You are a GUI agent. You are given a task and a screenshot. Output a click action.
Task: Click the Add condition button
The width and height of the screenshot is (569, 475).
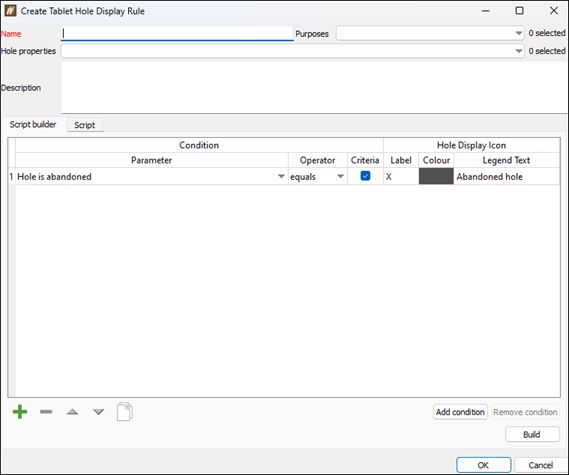click(460, 412)
